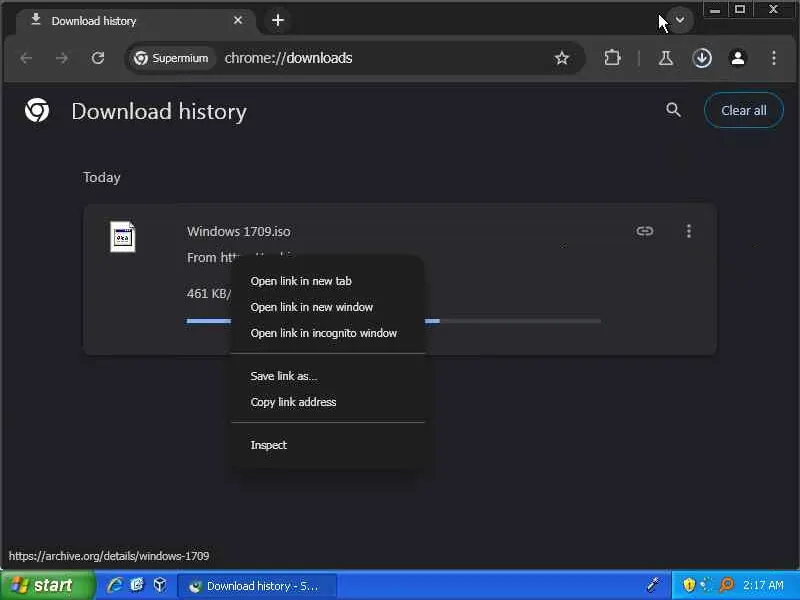Viewport: 800px width, 600px height.
Task: Expand the tab search chevron
Action: pos(680,20)
